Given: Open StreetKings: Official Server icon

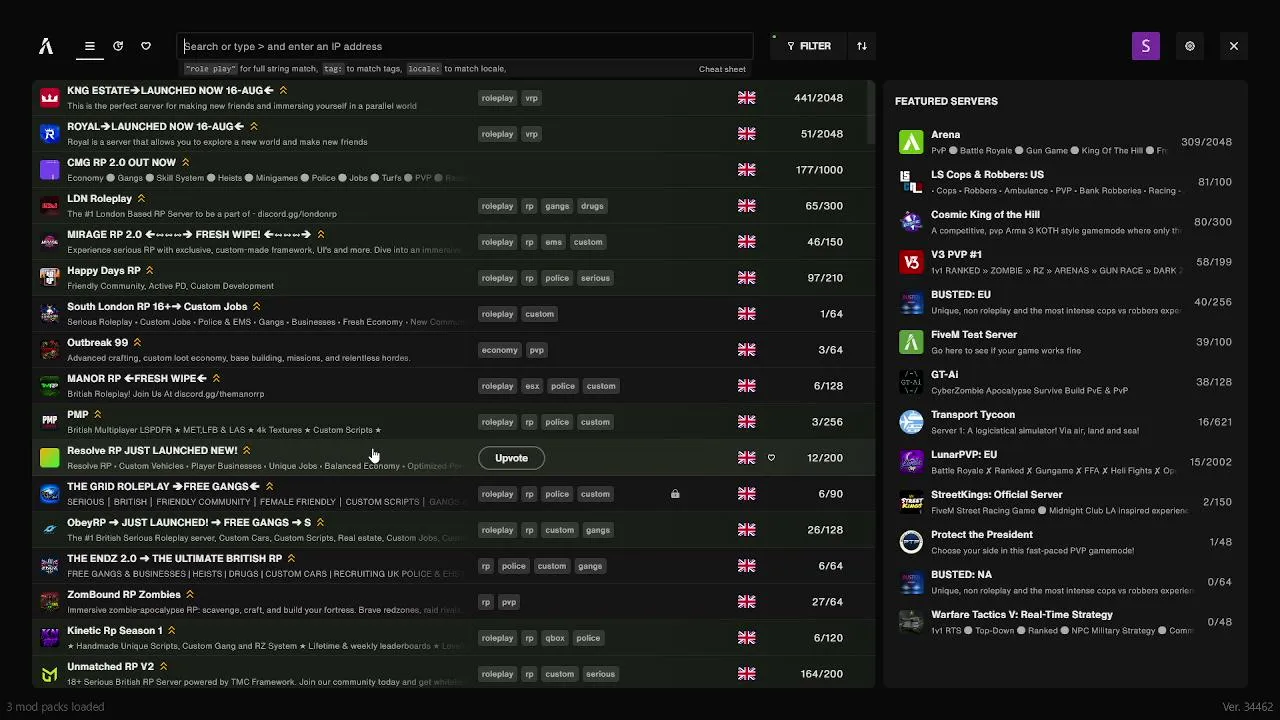Looking at the screenshot, I should pos(911,502).
